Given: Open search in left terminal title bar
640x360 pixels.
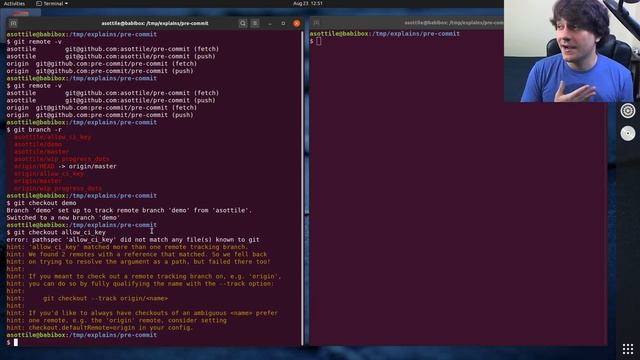Looking at the screenshot, I should click(x=242, y=23).
